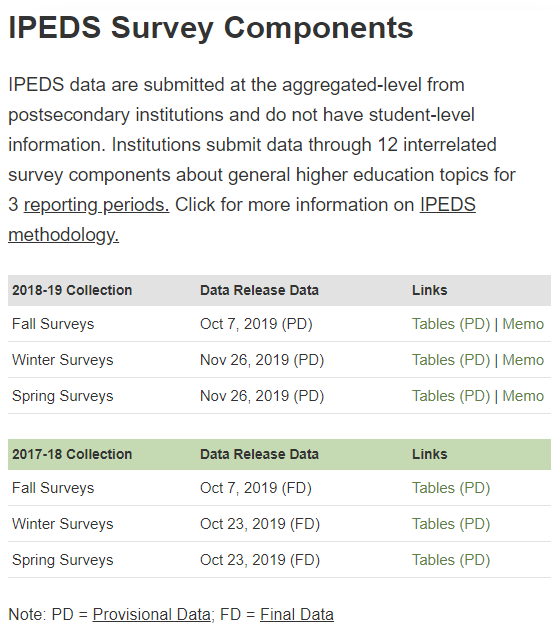Open Memo for 2018-19 Spring Surveys
The width and height of the screenshot is (559, 637).
point(523,396)
